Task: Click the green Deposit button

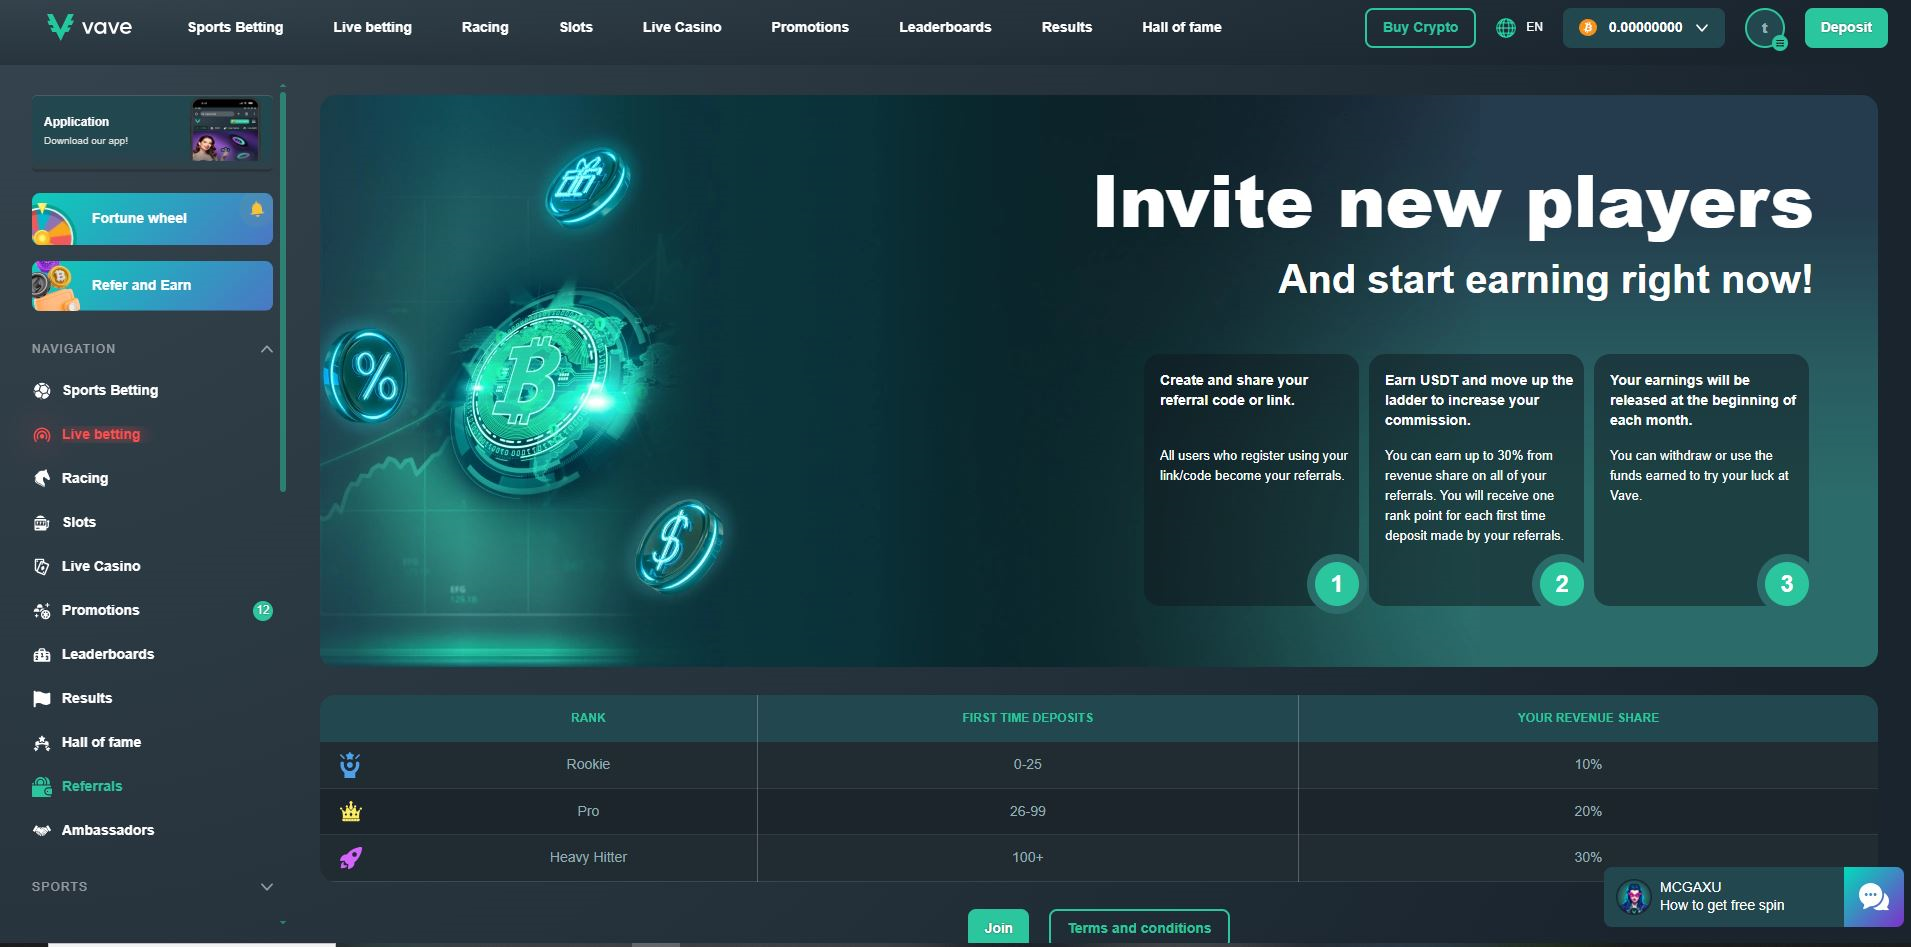Action: click(x=1845, y=28)
